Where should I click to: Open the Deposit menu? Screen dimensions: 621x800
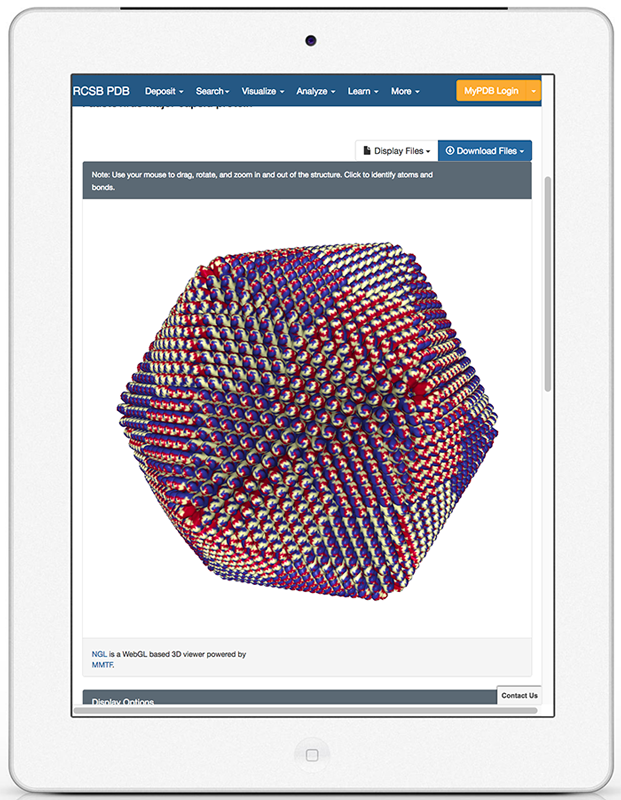(164, 91)
